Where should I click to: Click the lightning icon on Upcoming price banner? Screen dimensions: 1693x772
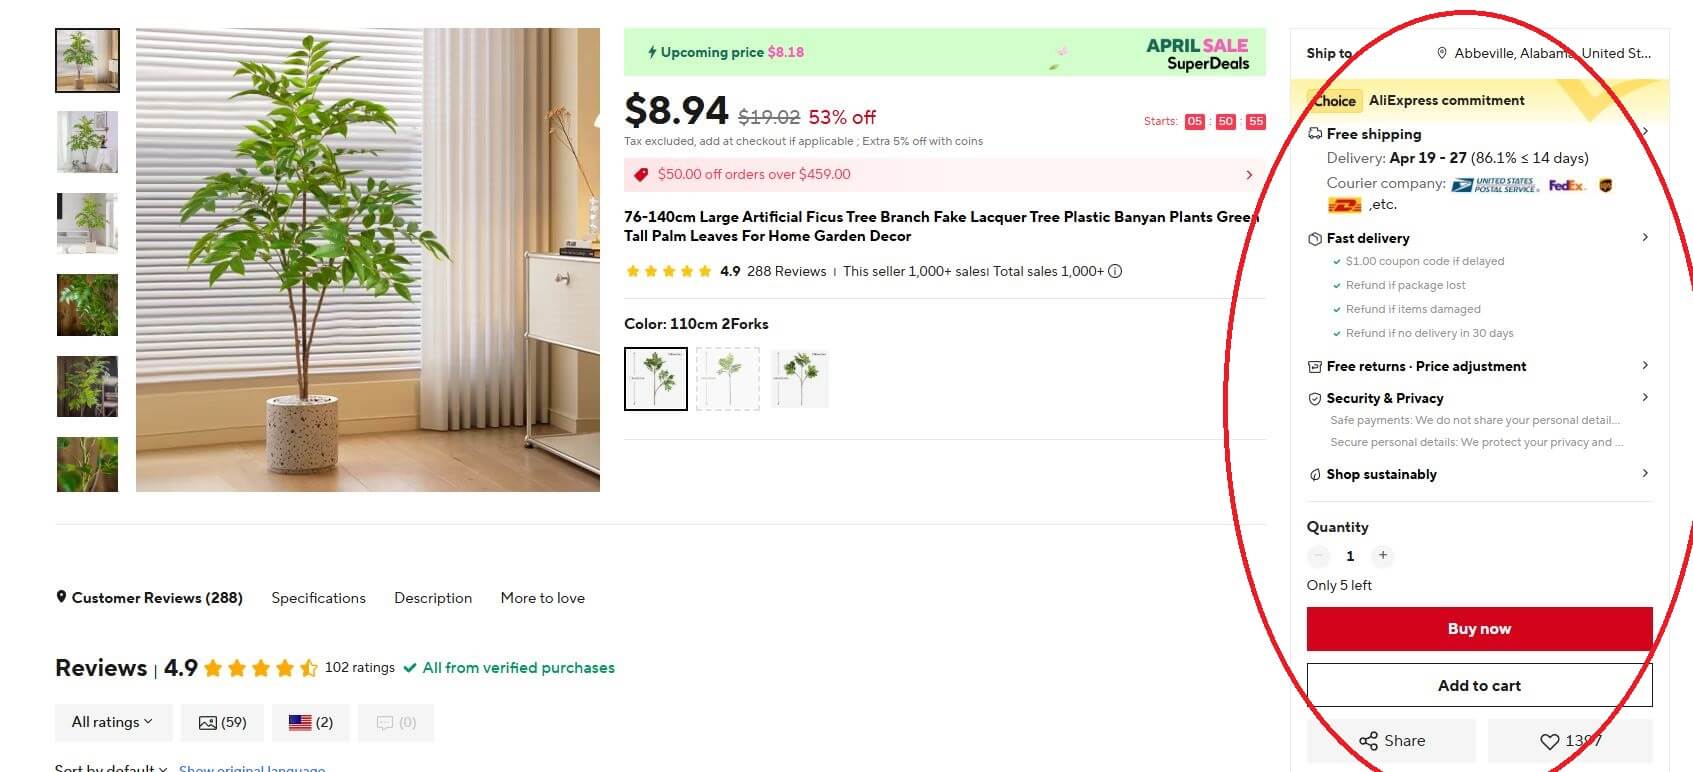click(x=654, y=52)
